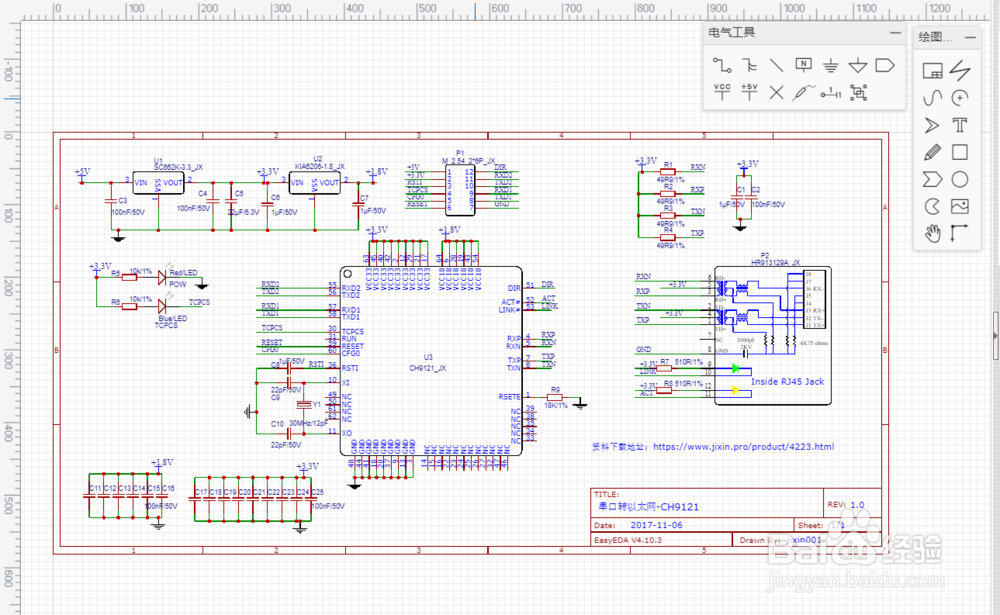The image size is (1000, 615).
Task: Select the No Connect X marker tool
Action: click(x=776, y=93)
